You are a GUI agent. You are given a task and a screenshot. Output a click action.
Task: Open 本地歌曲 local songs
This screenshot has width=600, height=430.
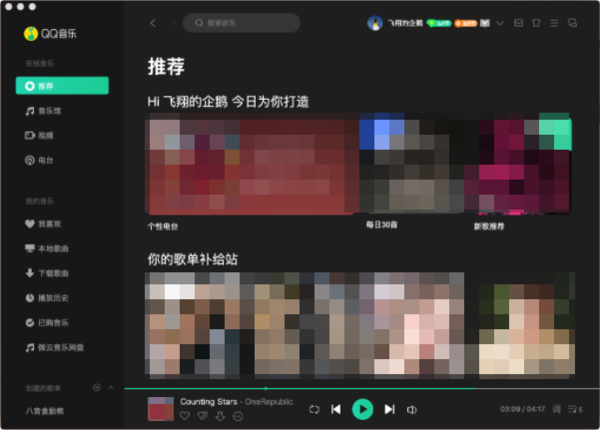pos(47,249)
